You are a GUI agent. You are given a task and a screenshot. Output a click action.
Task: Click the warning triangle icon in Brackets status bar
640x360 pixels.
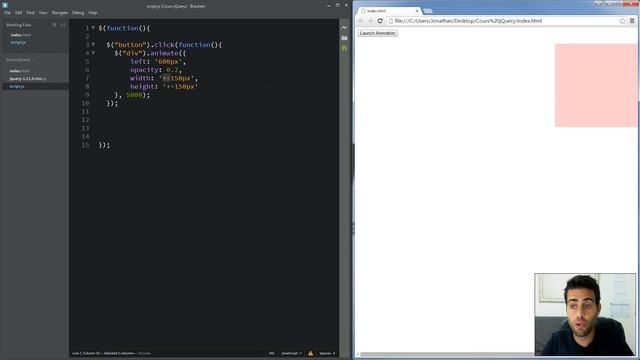coord(311,353)
